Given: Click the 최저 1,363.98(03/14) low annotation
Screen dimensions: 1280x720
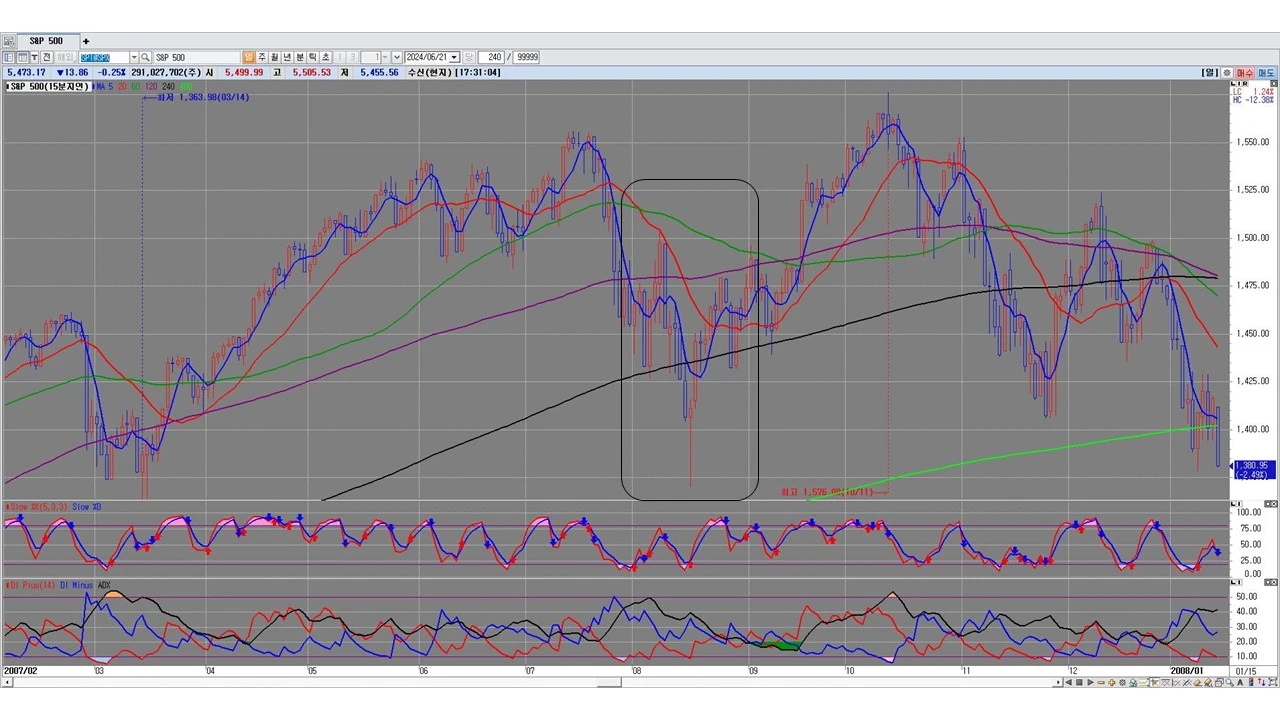Looking at the screenshot, I should point(198,97).
